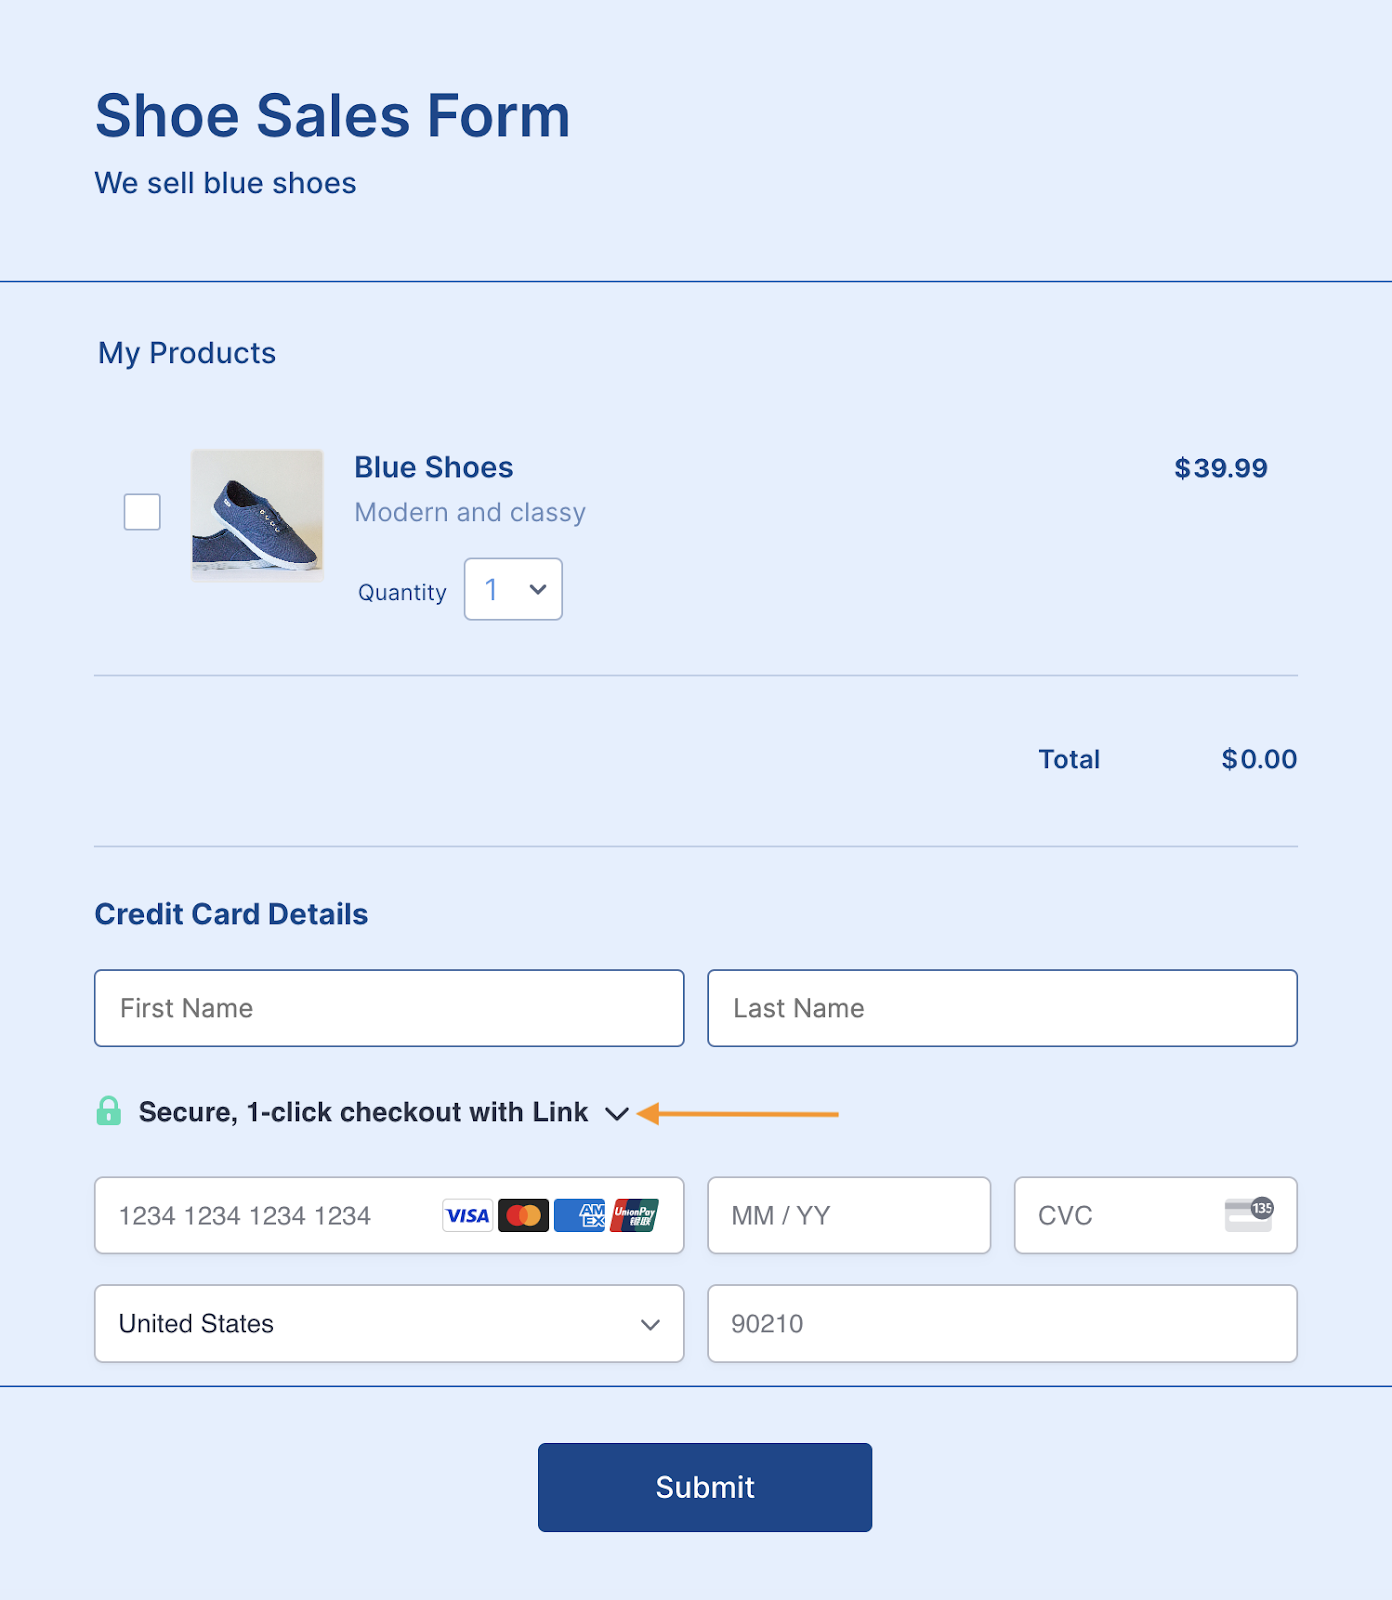Click the American Express card icon

(580, 1215)
